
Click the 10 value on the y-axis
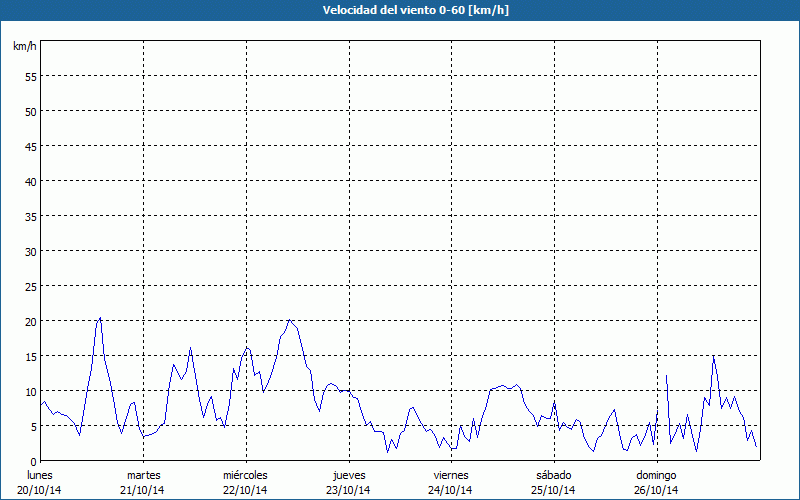[31, 391]
